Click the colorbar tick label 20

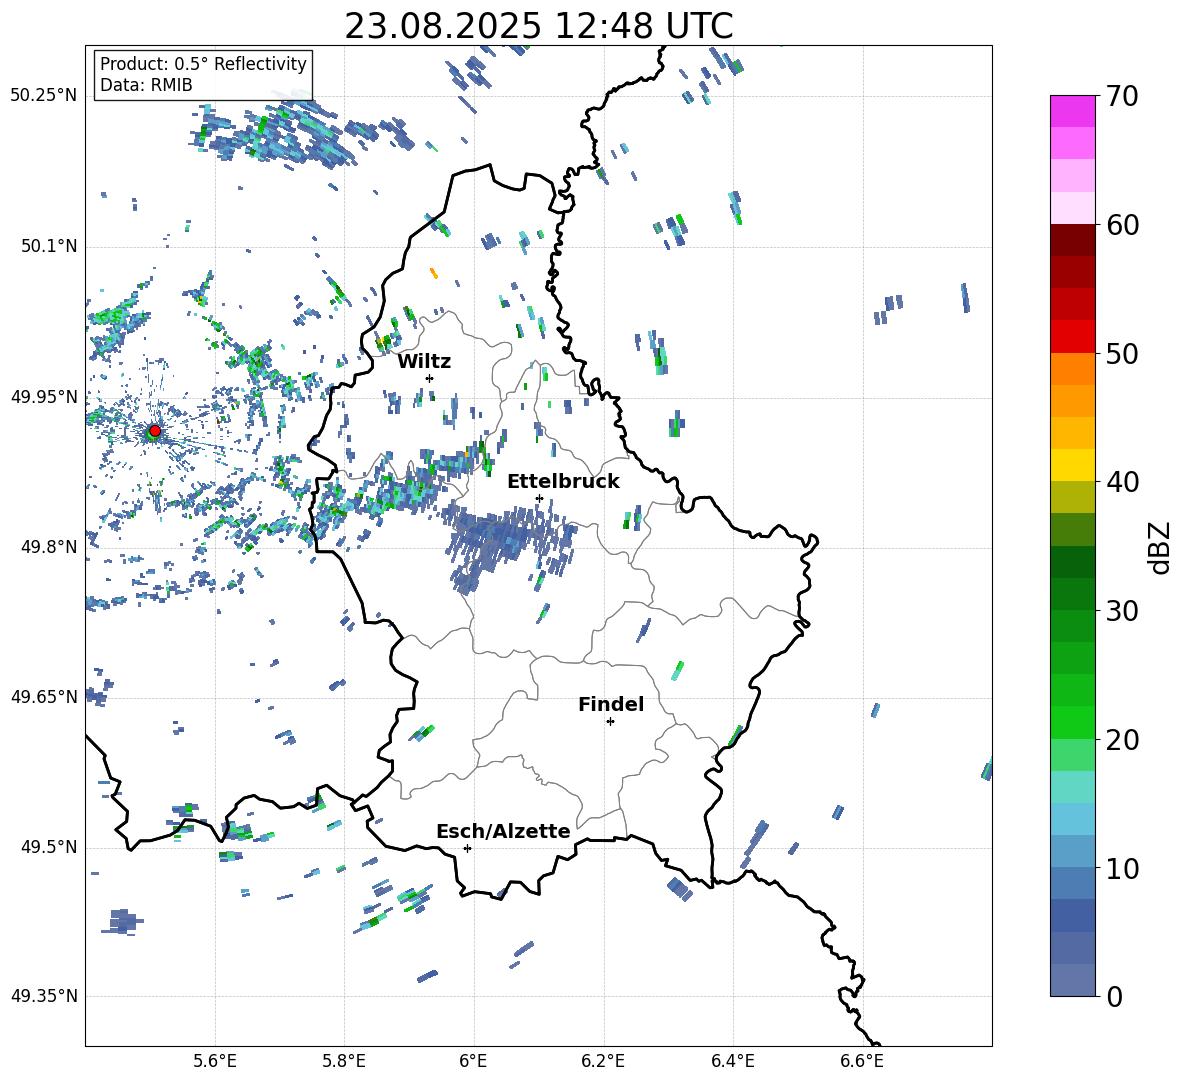coord(1122,740)
